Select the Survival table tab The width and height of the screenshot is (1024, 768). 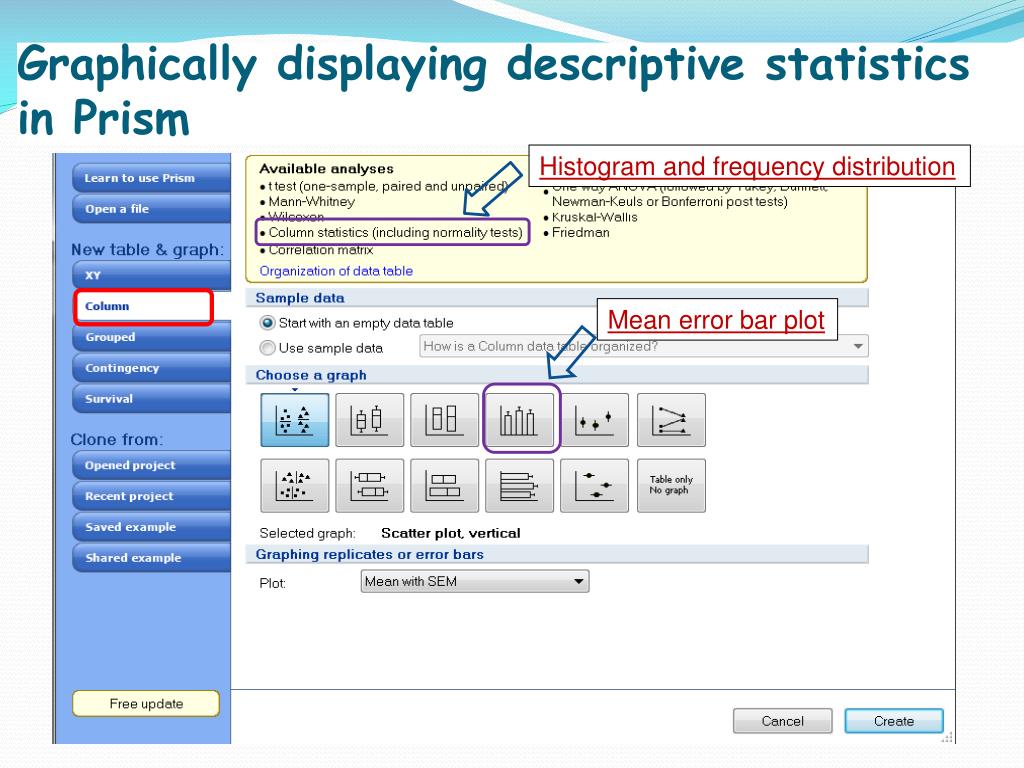click(150, 399)
